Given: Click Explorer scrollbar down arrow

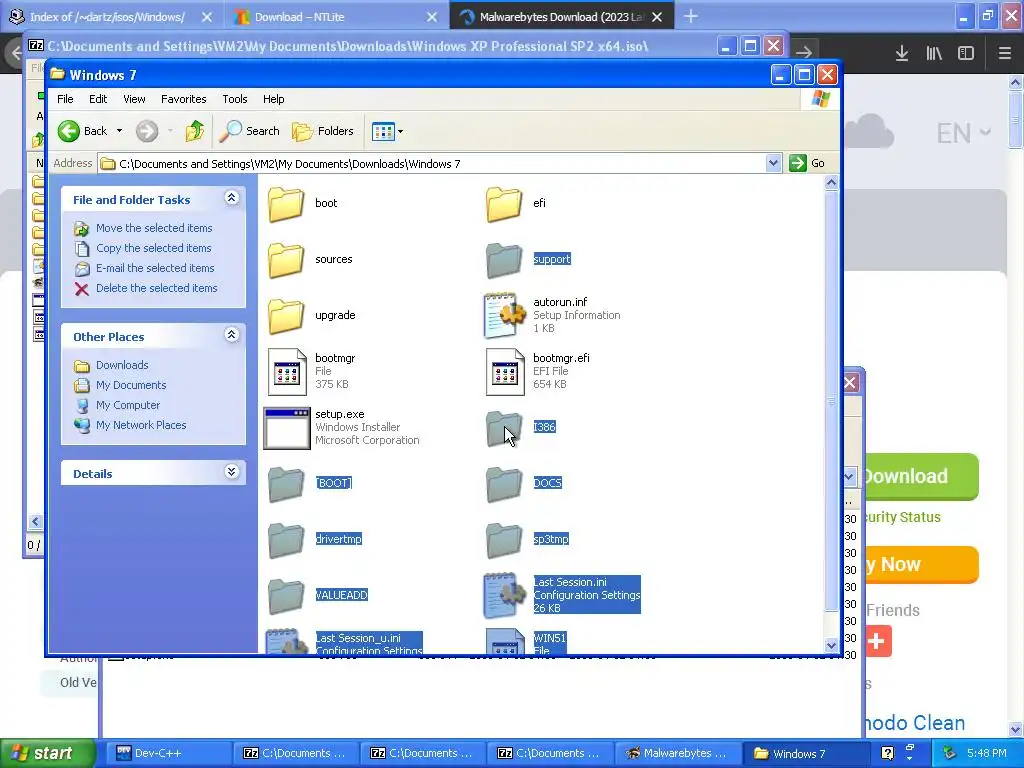Looking at the screenshot, I should [831, 645].
